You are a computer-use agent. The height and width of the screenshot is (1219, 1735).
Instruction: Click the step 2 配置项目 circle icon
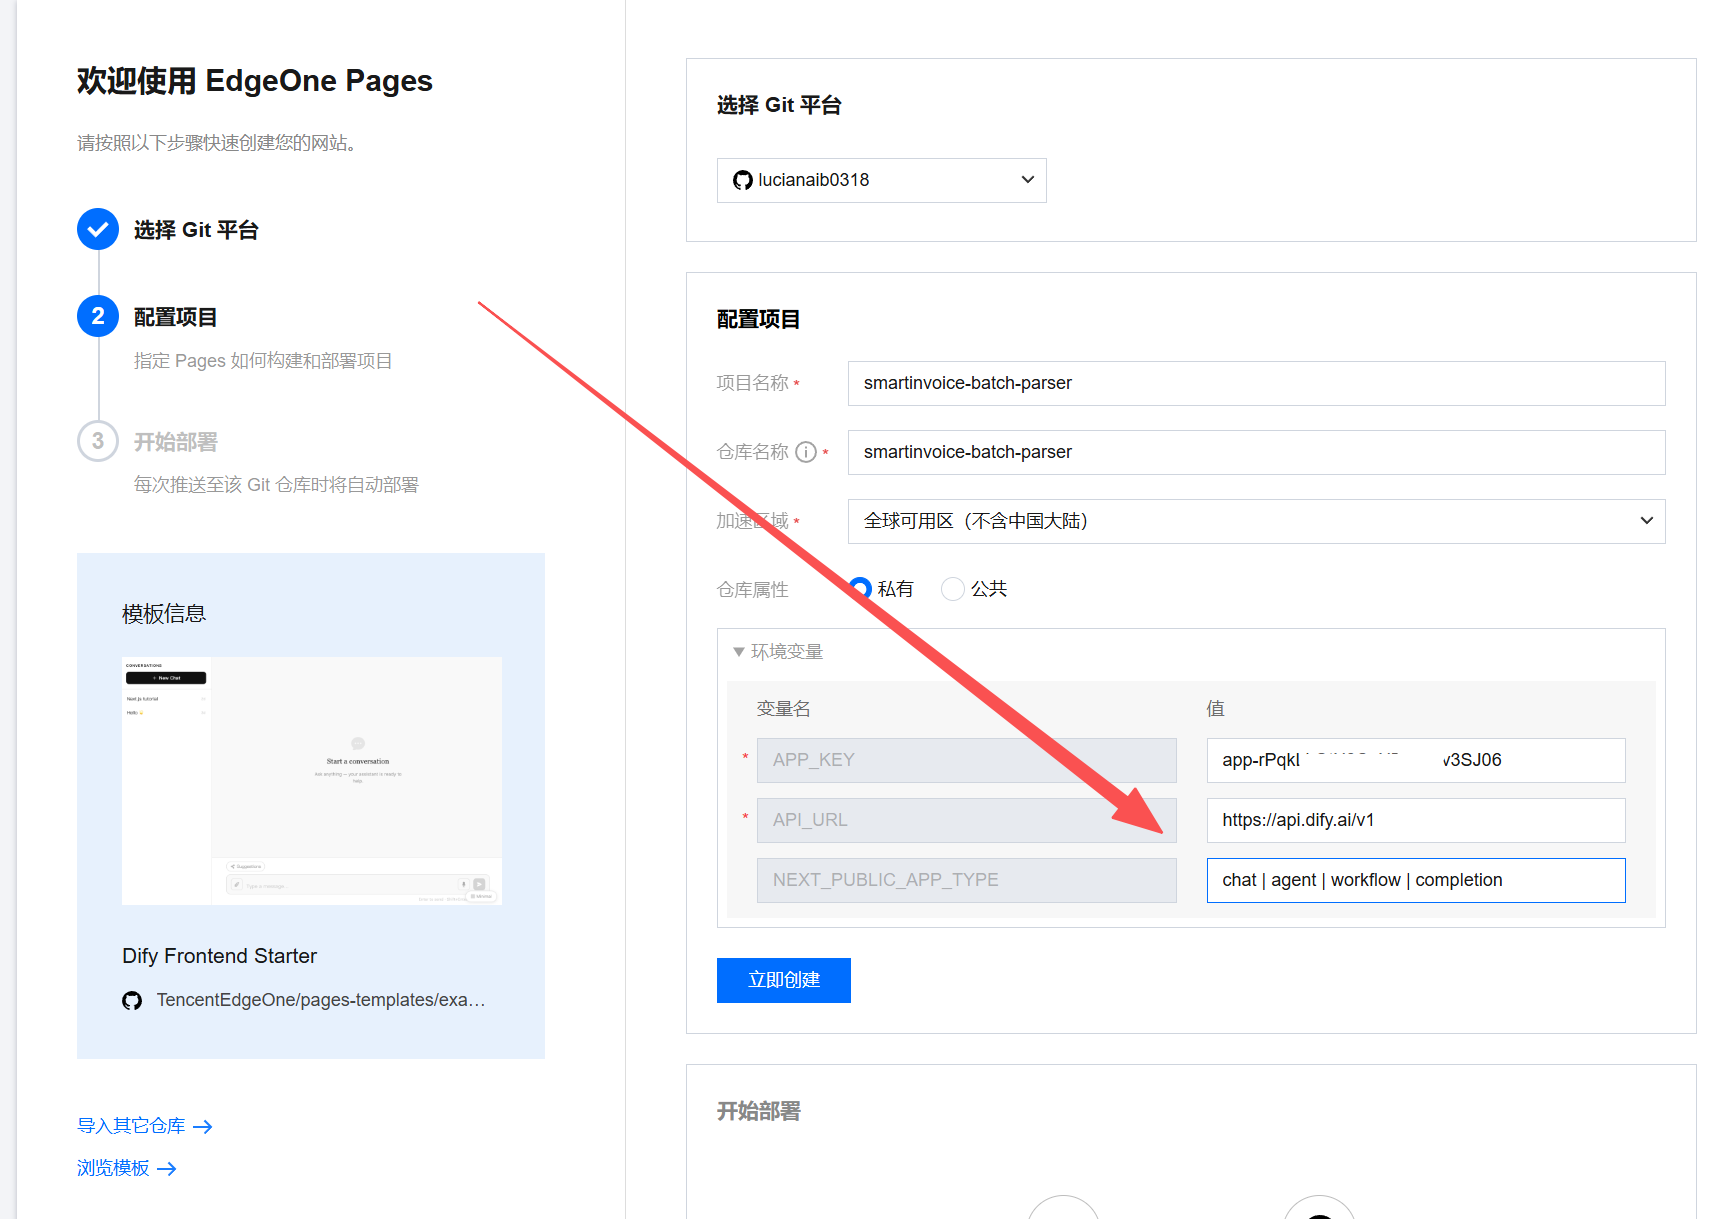click(98, 317)
